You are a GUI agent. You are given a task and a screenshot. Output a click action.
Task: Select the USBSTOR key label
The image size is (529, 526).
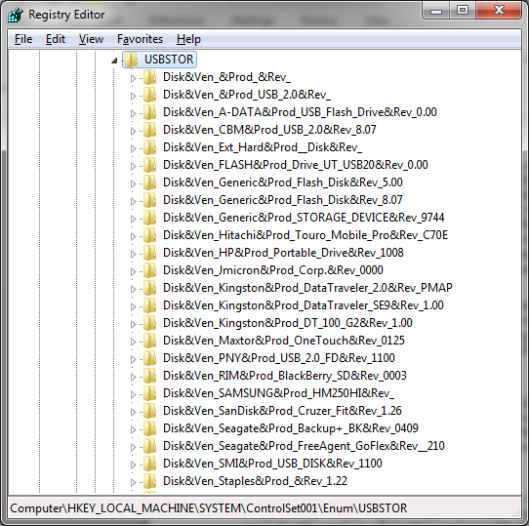tap(169, 59)
